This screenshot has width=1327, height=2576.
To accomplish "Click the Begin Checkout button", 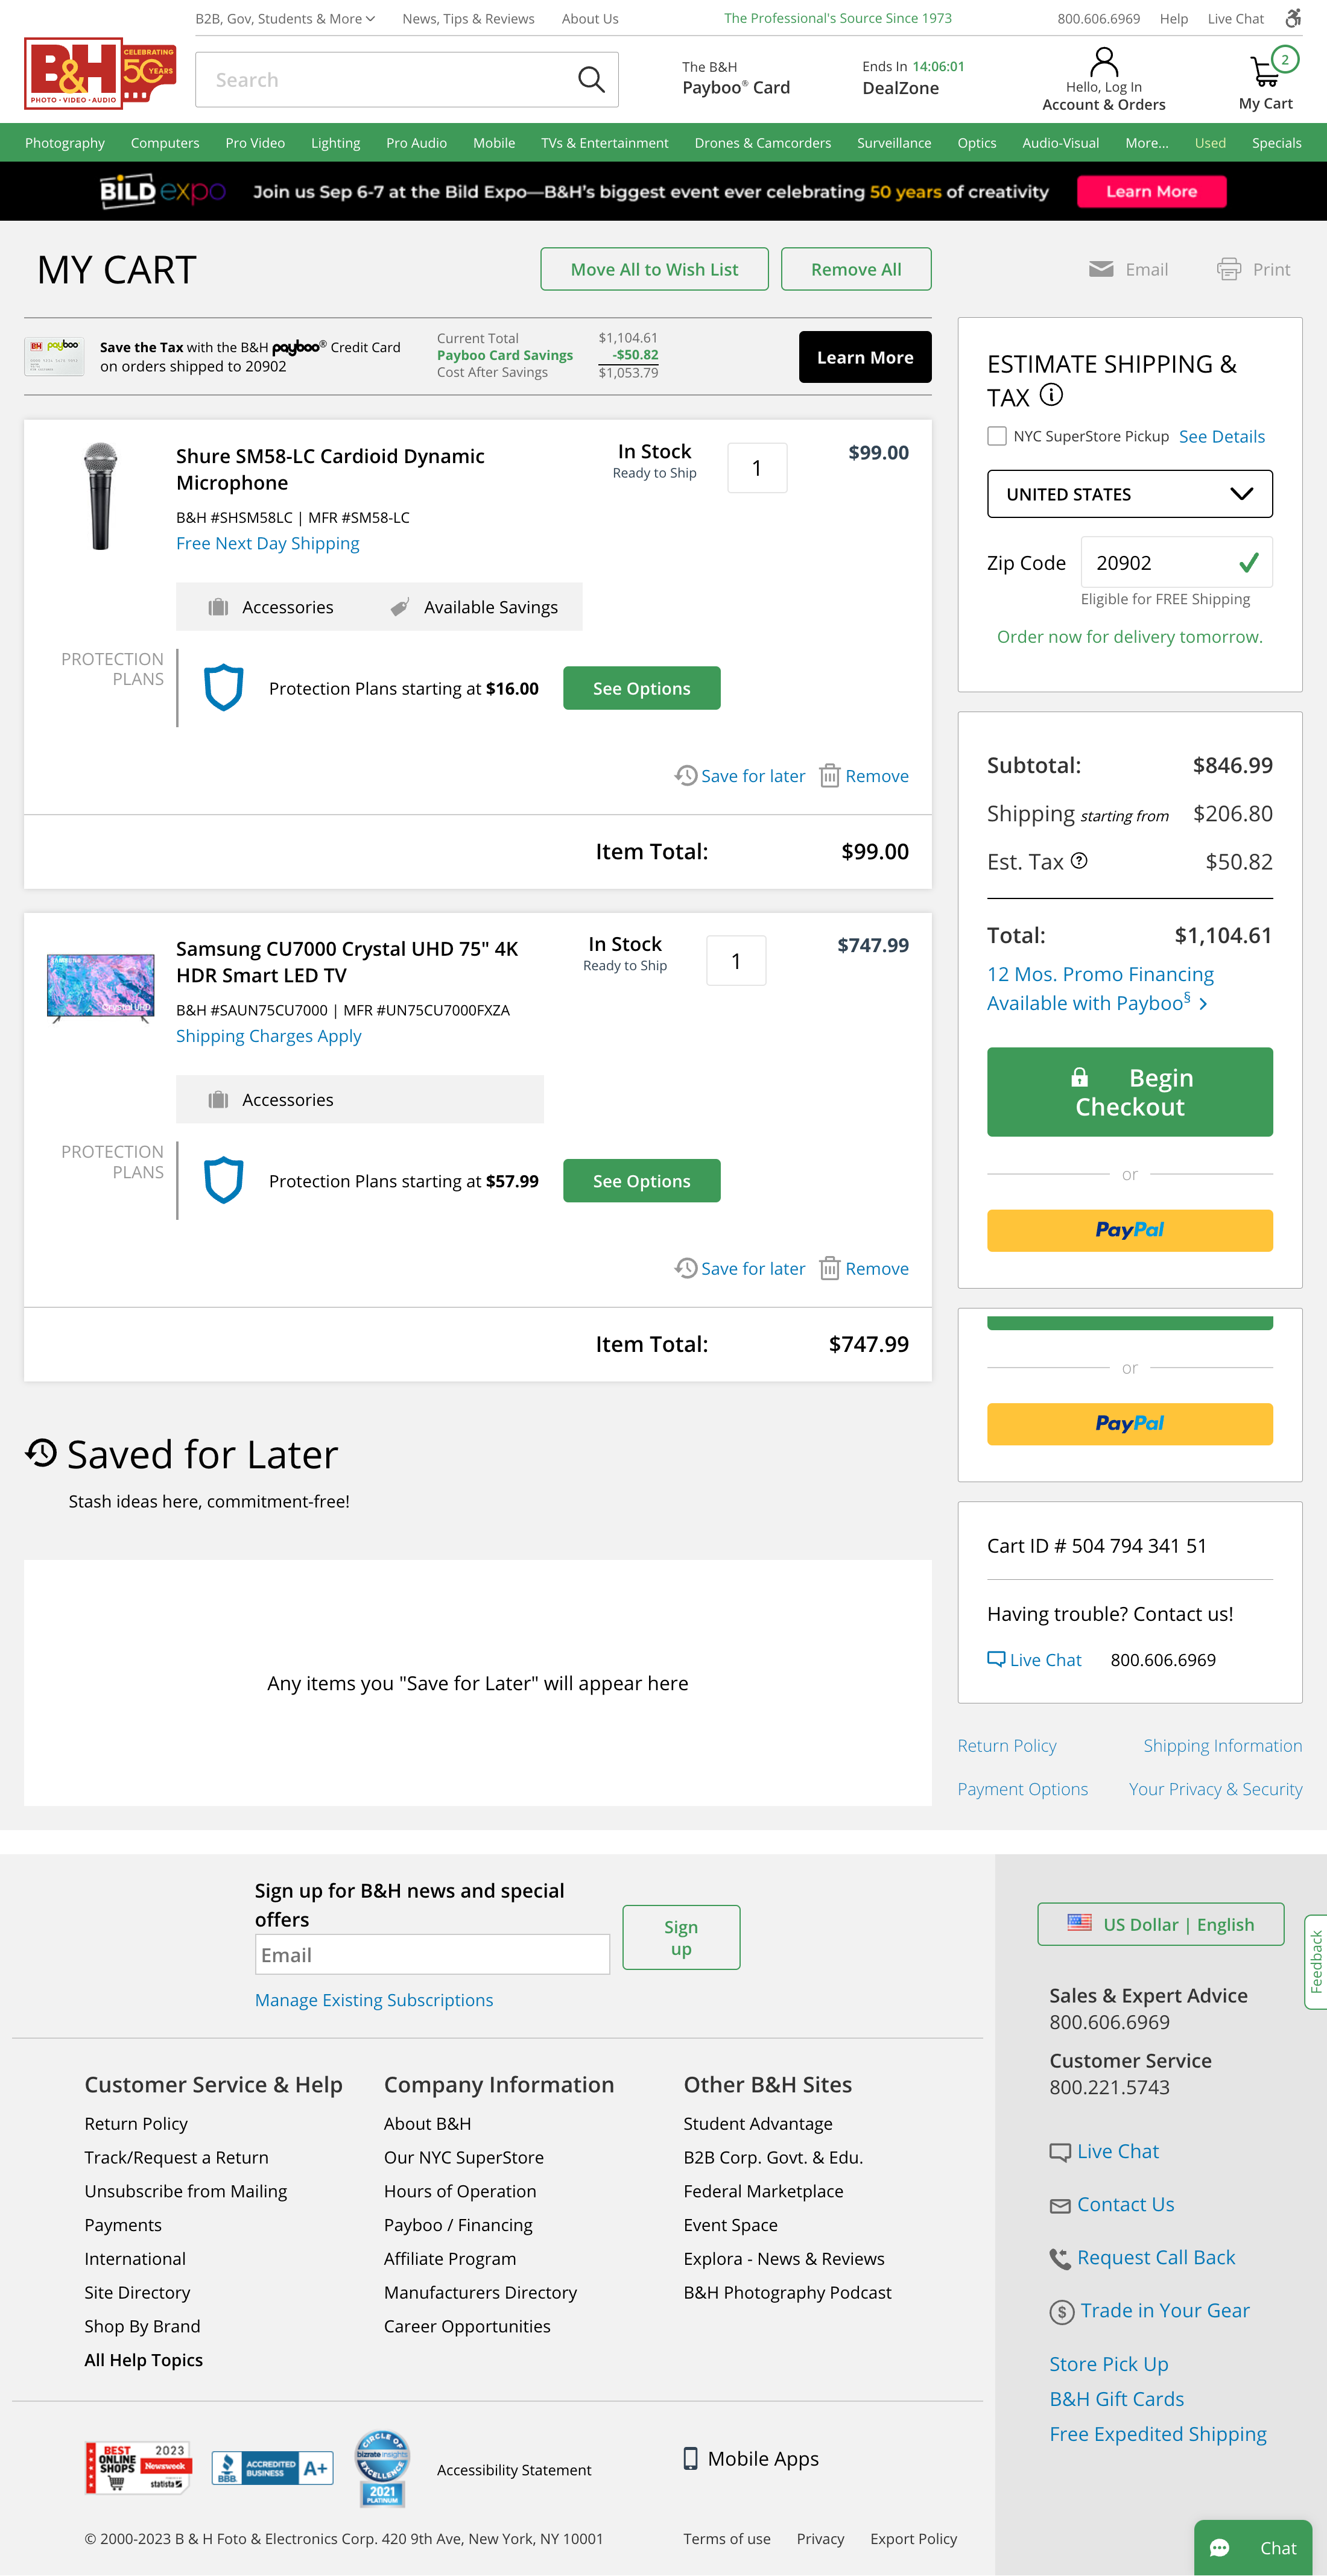I will pos(1129,1092).
